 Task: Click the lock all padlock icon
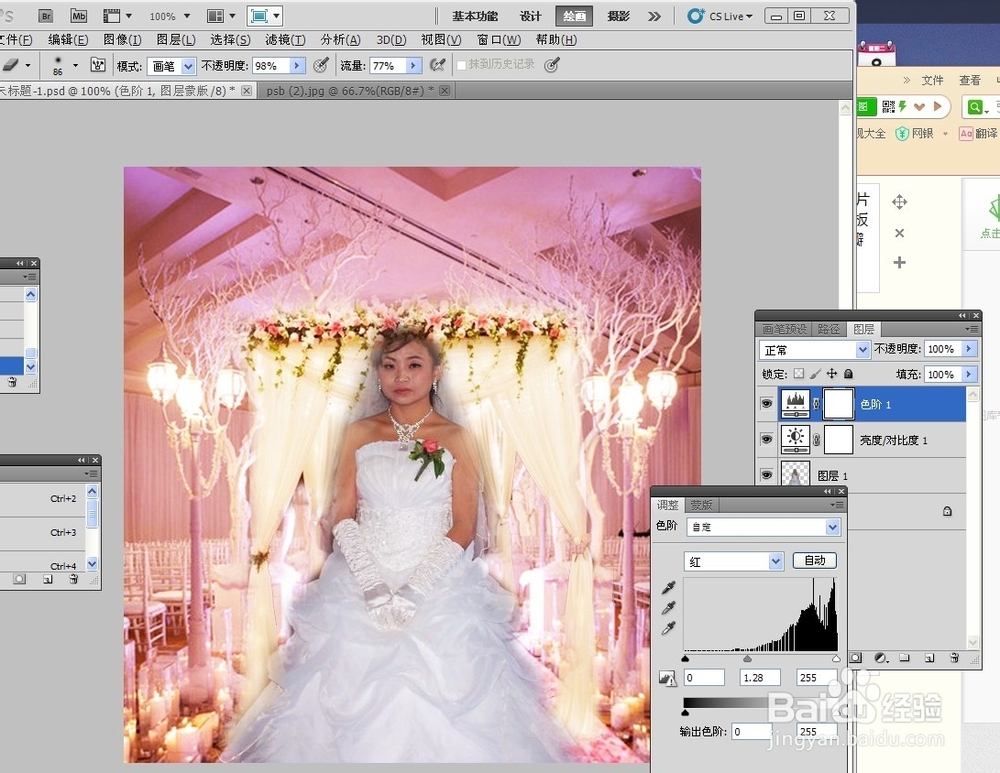point(848,374)
